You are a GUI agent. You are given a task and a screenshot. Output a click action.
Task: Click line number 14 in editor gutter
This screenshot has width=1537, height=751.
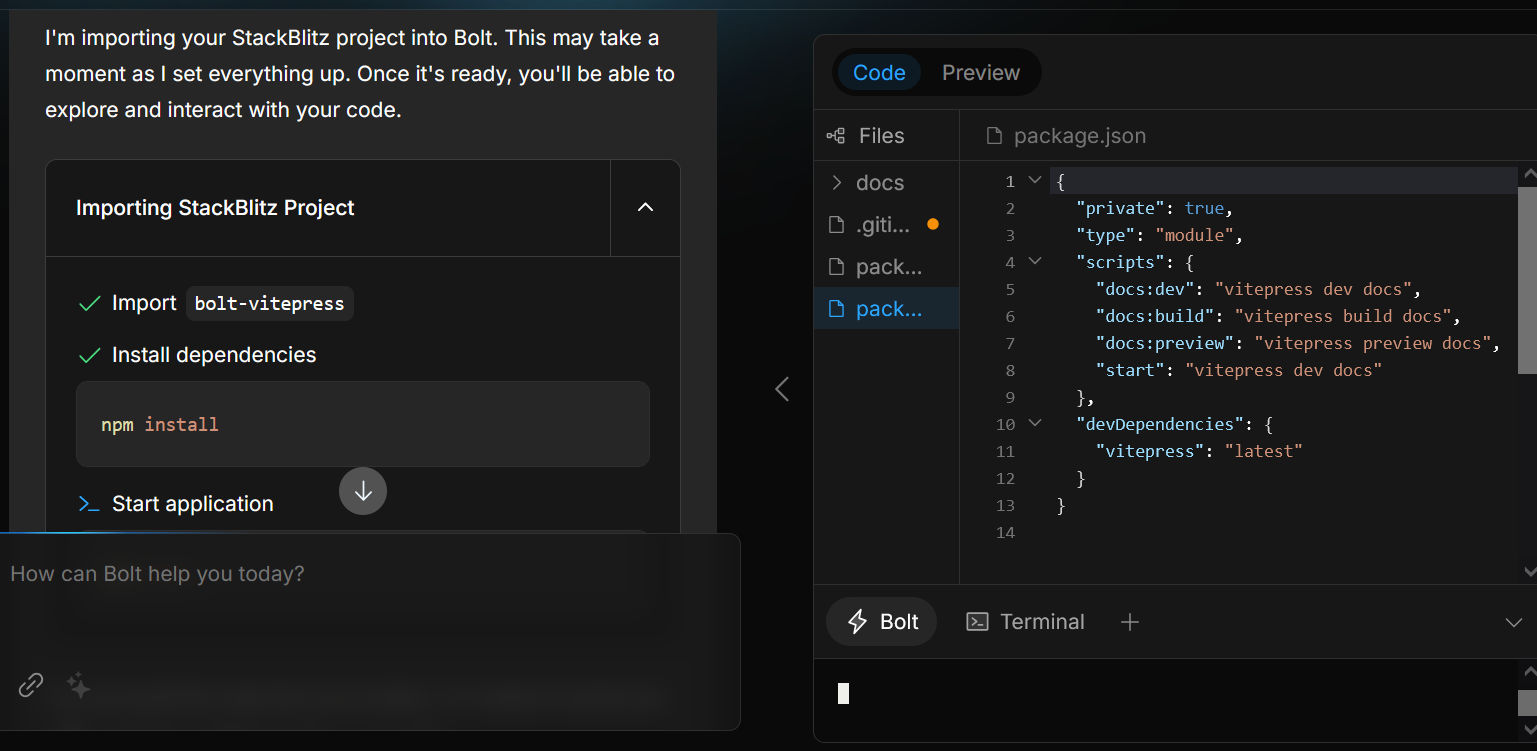[x=1005, y=532]
